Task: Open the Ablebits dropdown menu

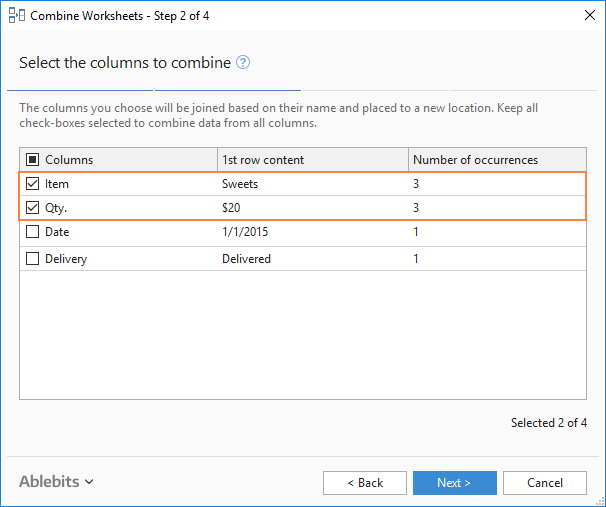Action: point(56,482)
